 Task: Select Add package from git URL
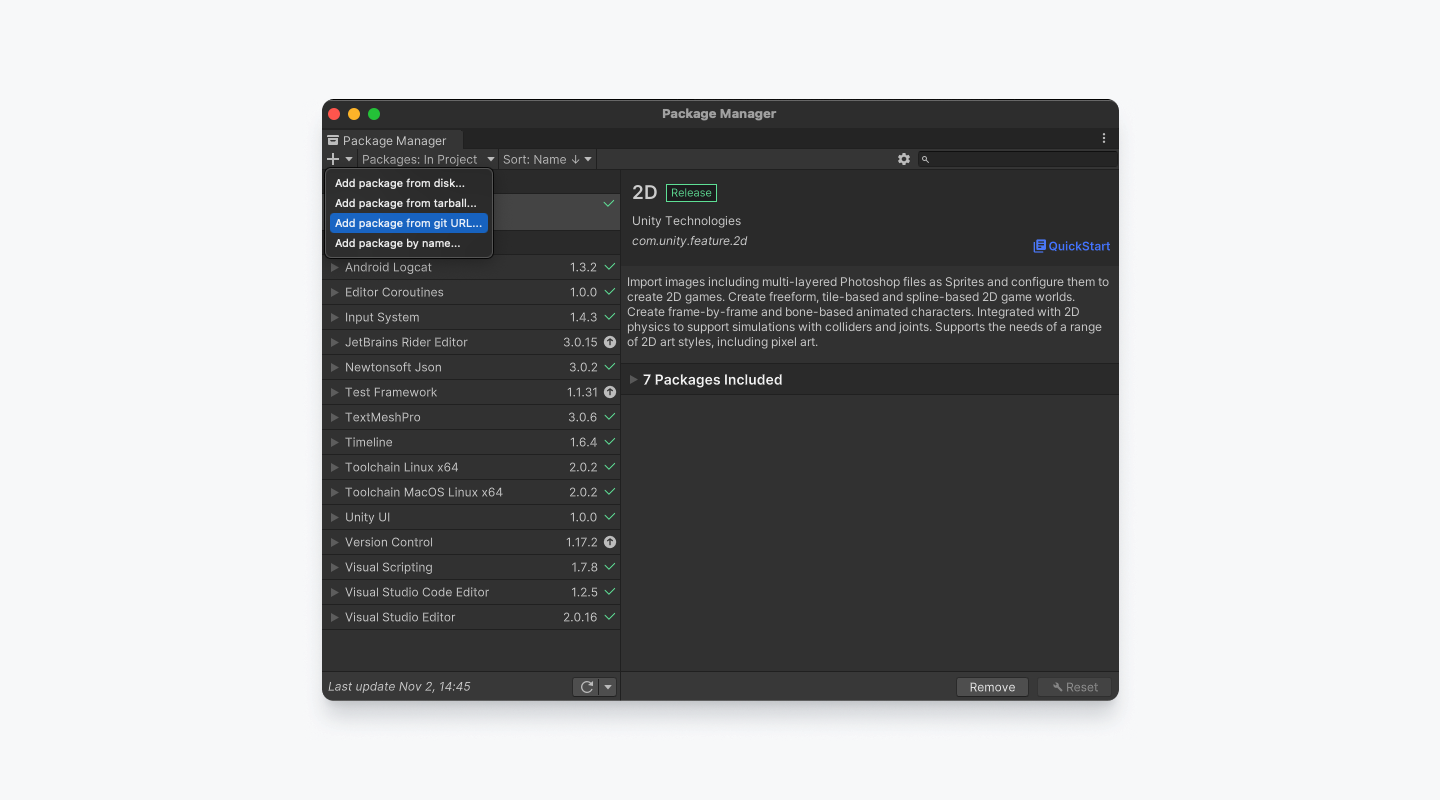tap(409, 223)
